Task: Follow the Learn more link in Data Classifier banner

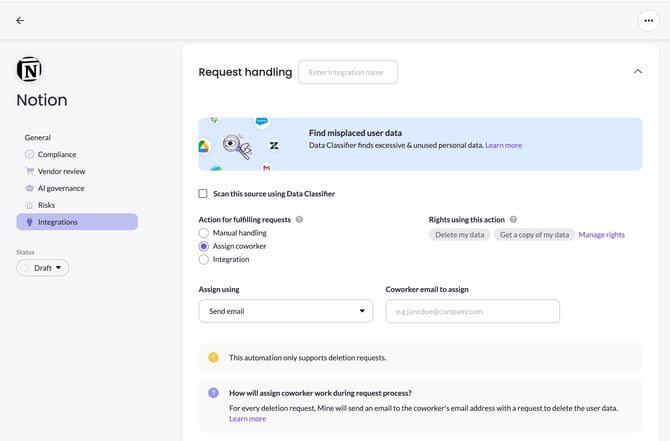Action: pos(503,145)
